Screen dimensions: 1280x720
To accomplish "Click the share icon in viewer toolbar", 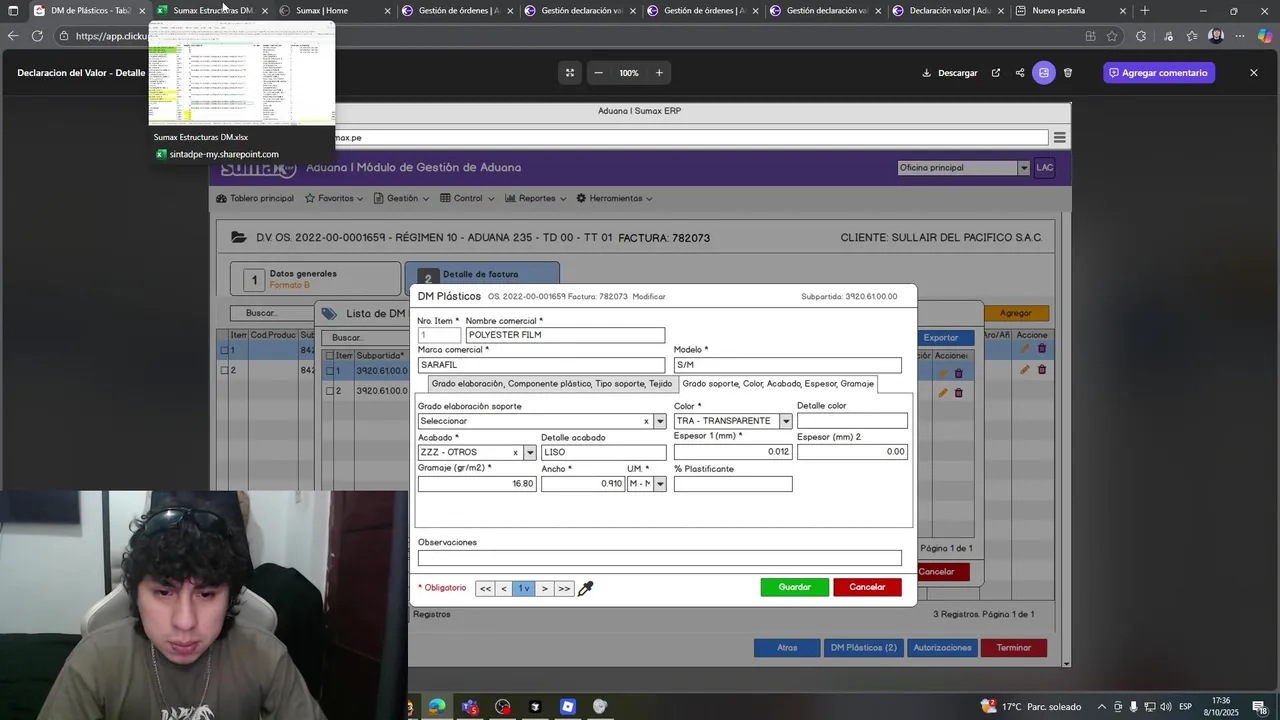I will coord(1020,73).
